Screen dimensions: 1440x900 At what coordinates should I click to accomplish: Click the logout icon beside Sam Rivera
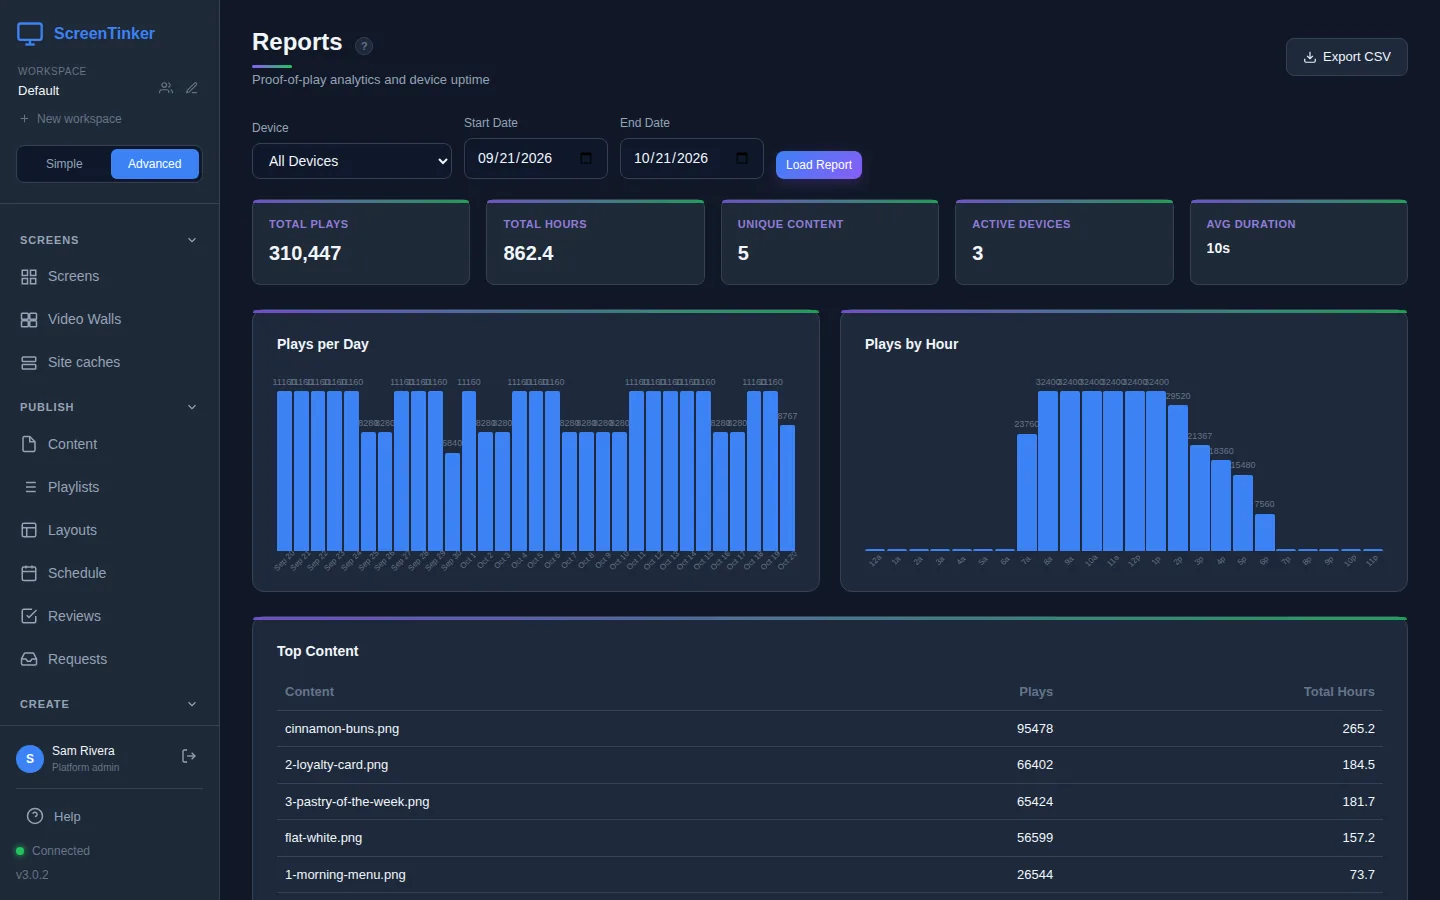188,756
